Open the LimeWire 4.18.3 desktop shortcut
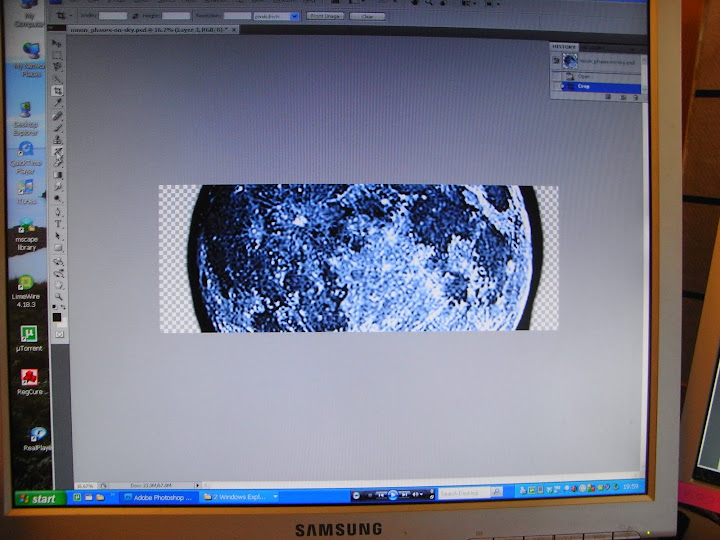Screen dimensions: 720x540 pos(26,291)
